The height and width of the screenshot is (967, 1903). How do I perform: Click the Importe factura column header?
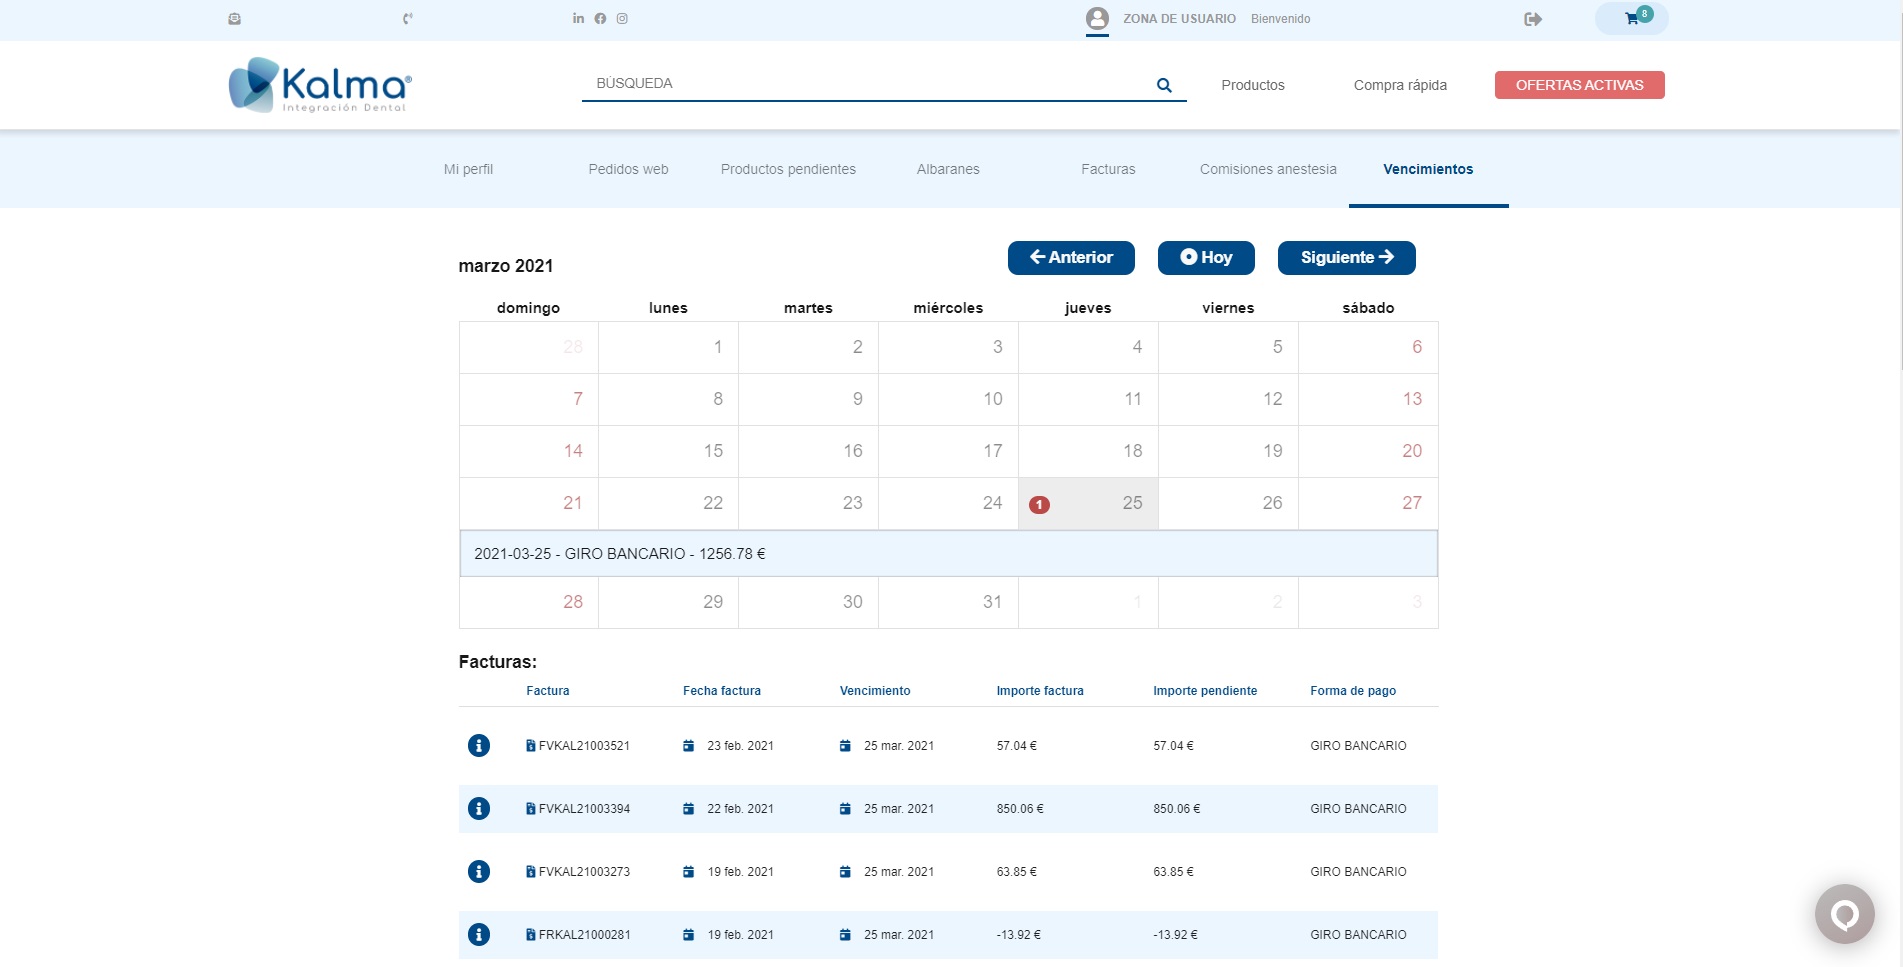1040,691
